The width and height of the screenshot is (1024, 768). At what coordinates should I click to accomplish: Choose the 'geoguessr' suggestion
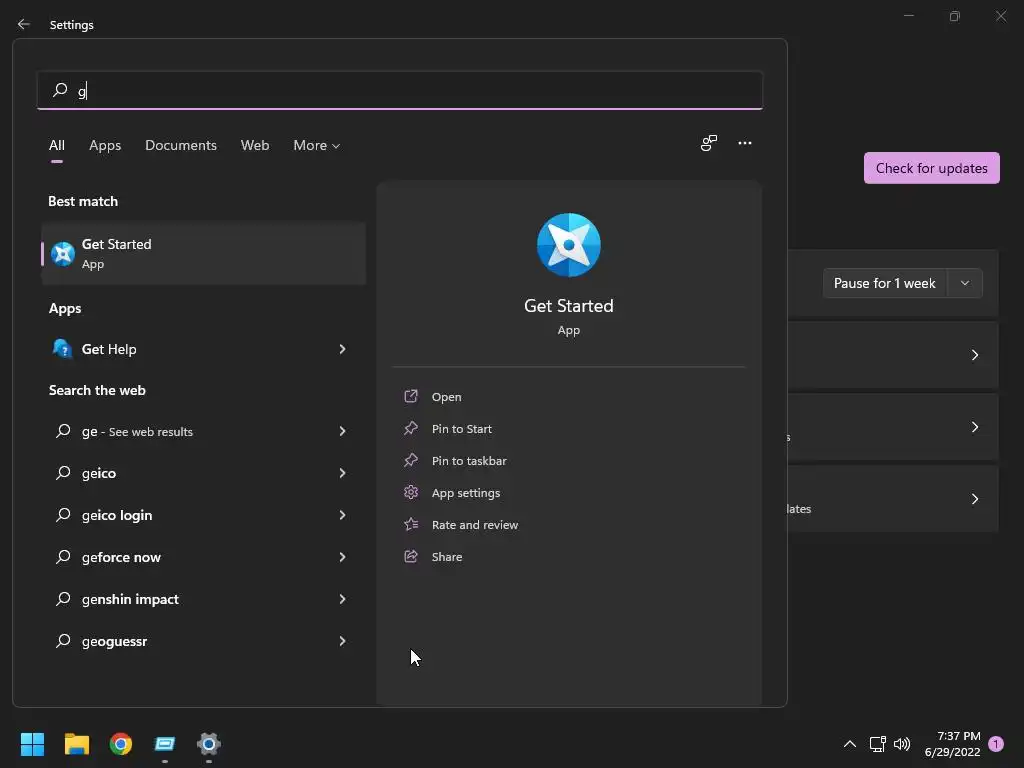click(x=204, y=641)
